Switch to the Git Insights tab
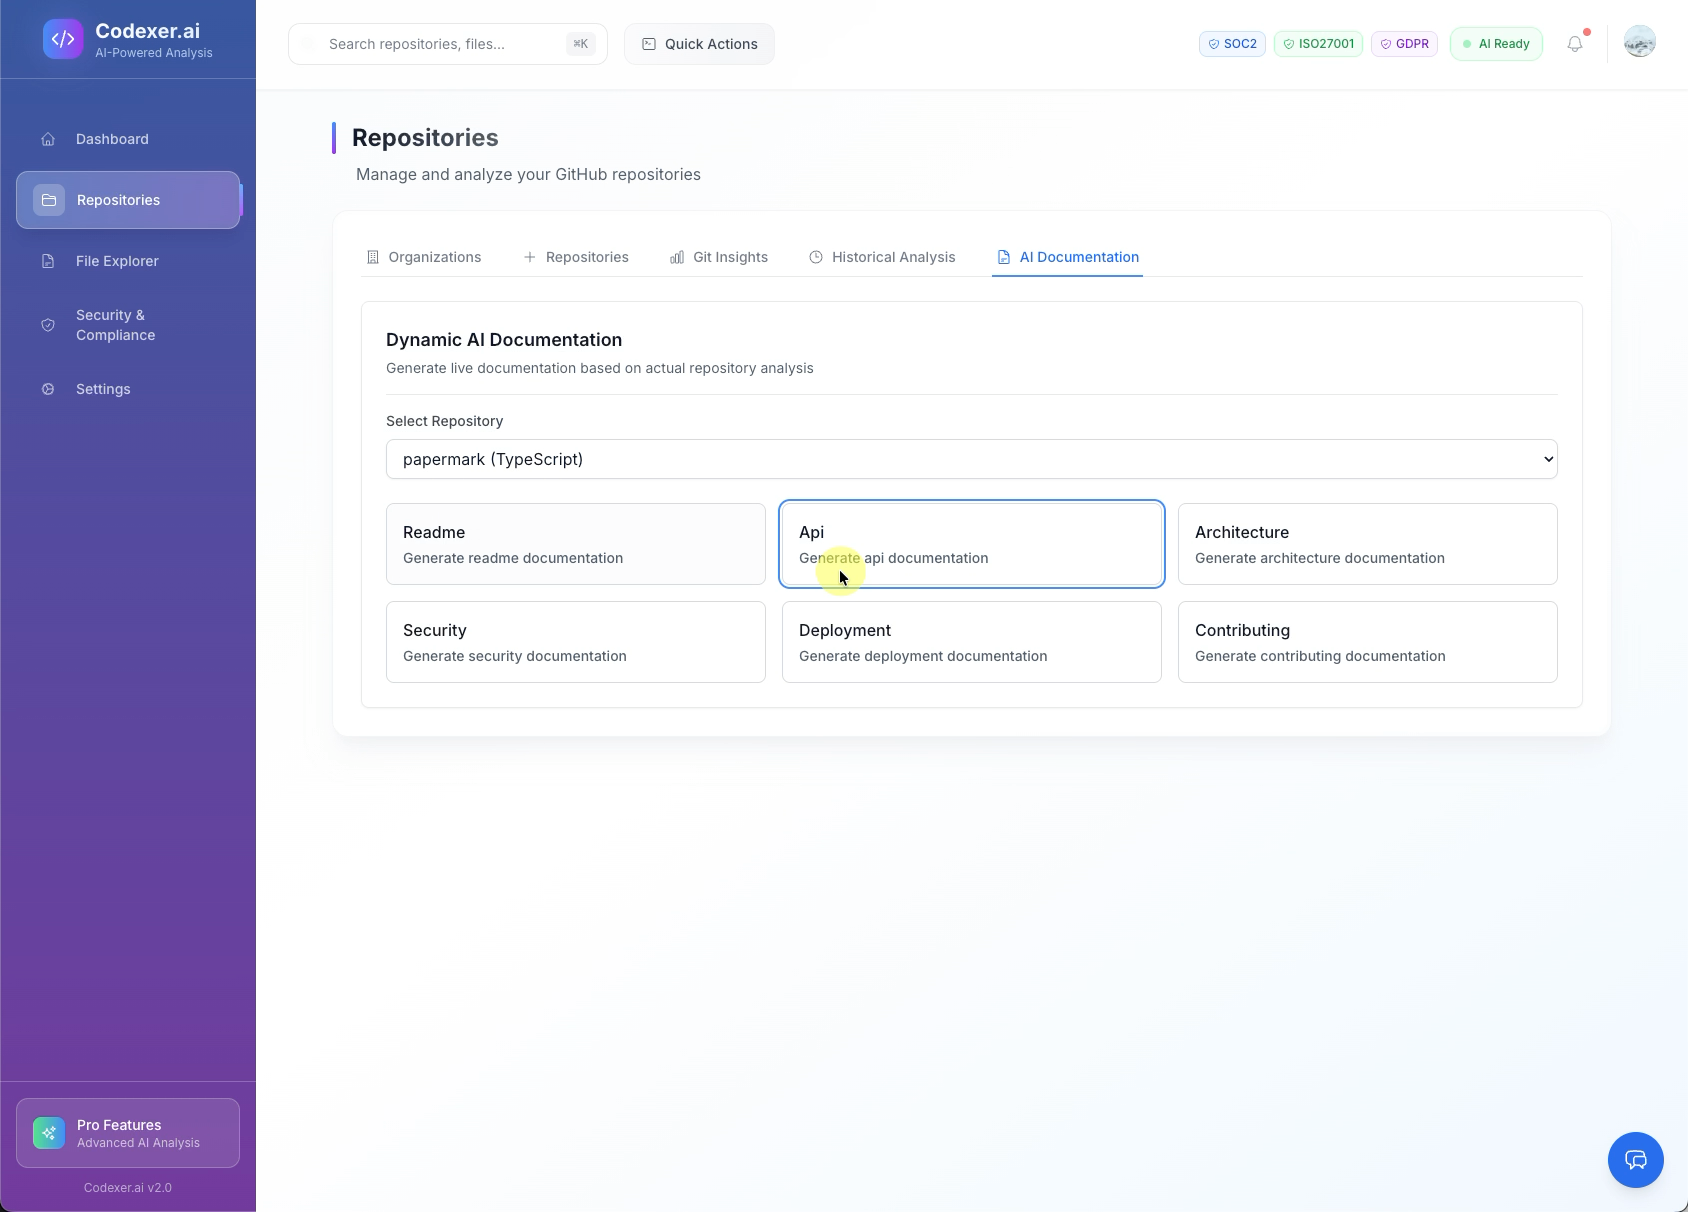 (719, 257)
